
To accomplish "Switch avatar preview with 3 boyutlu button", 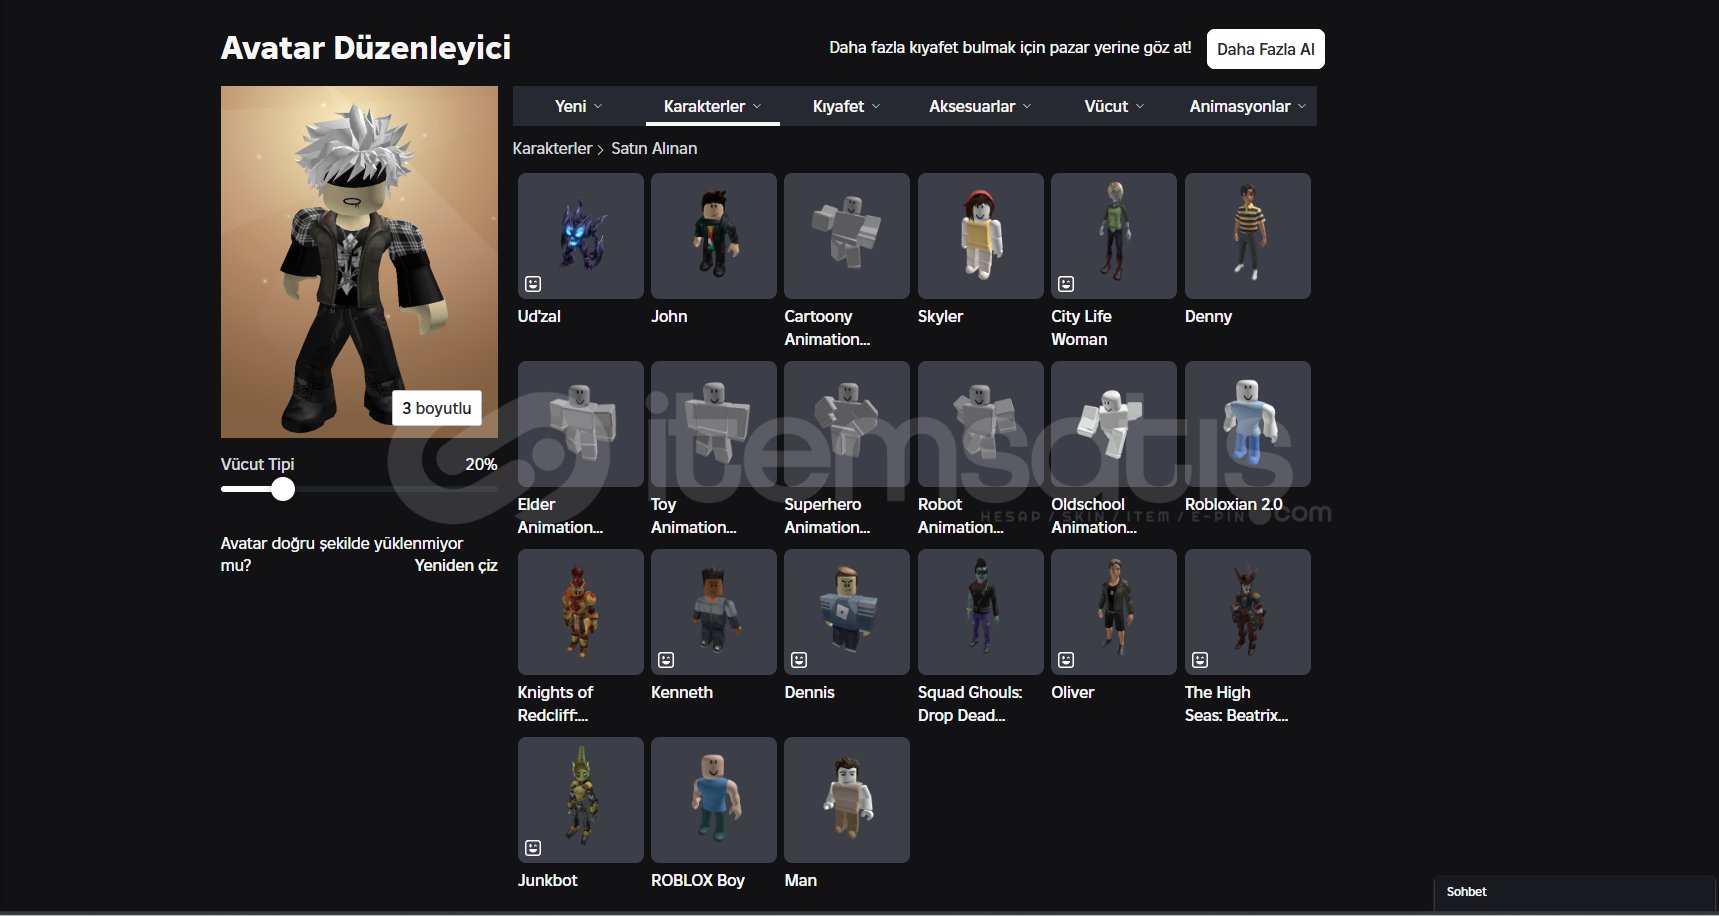I will tap(437, 408).
